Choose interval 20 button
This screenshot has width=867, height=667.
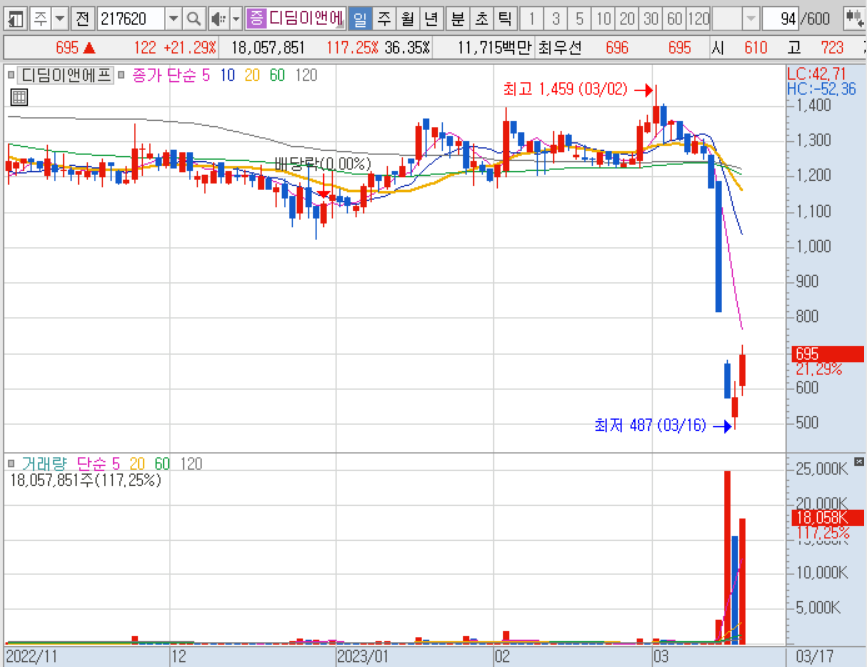[627, 19]
